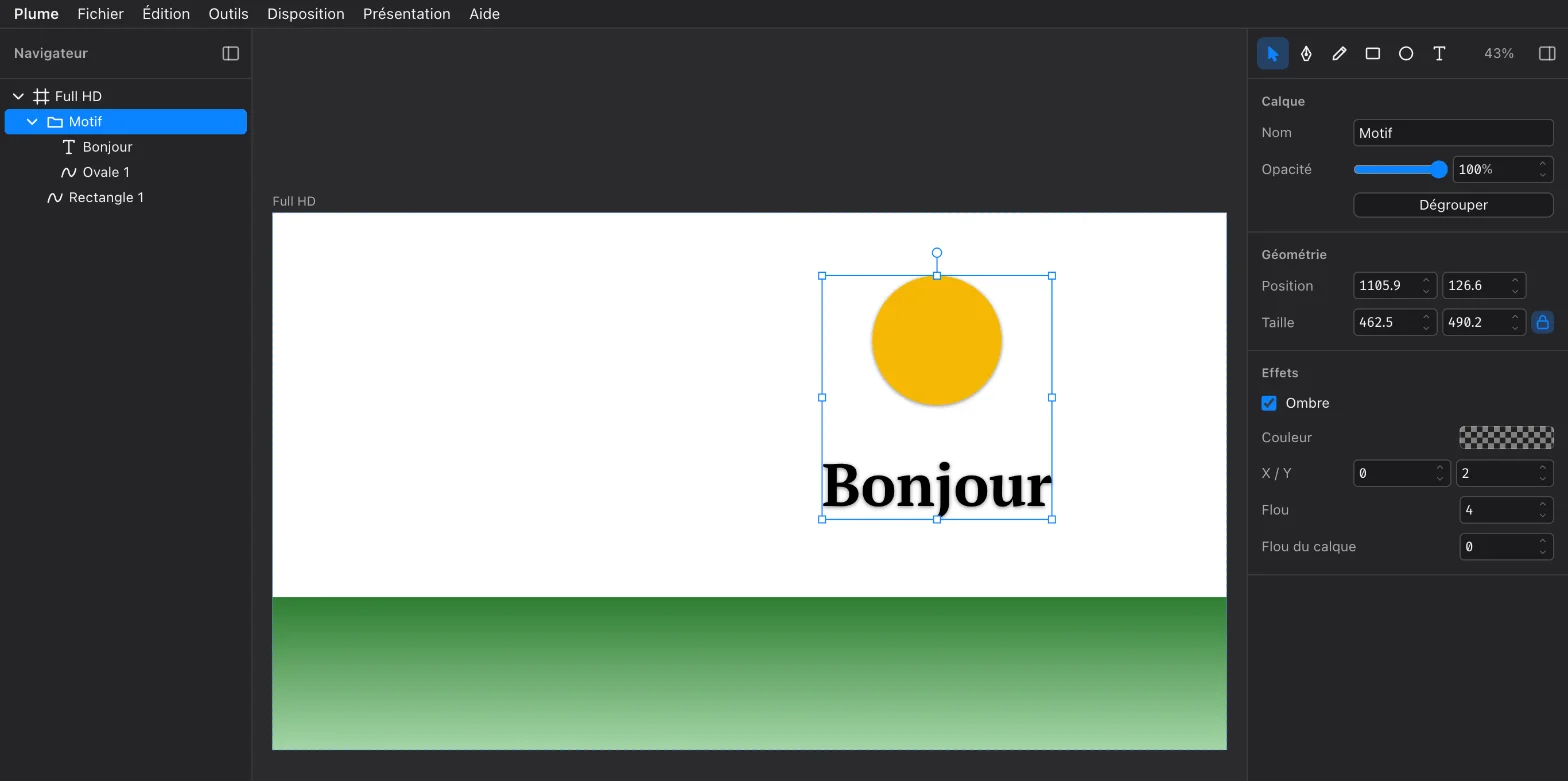Click the Full HD artboard frame icon
This screenshot has width=1568, height=781.
41,96
